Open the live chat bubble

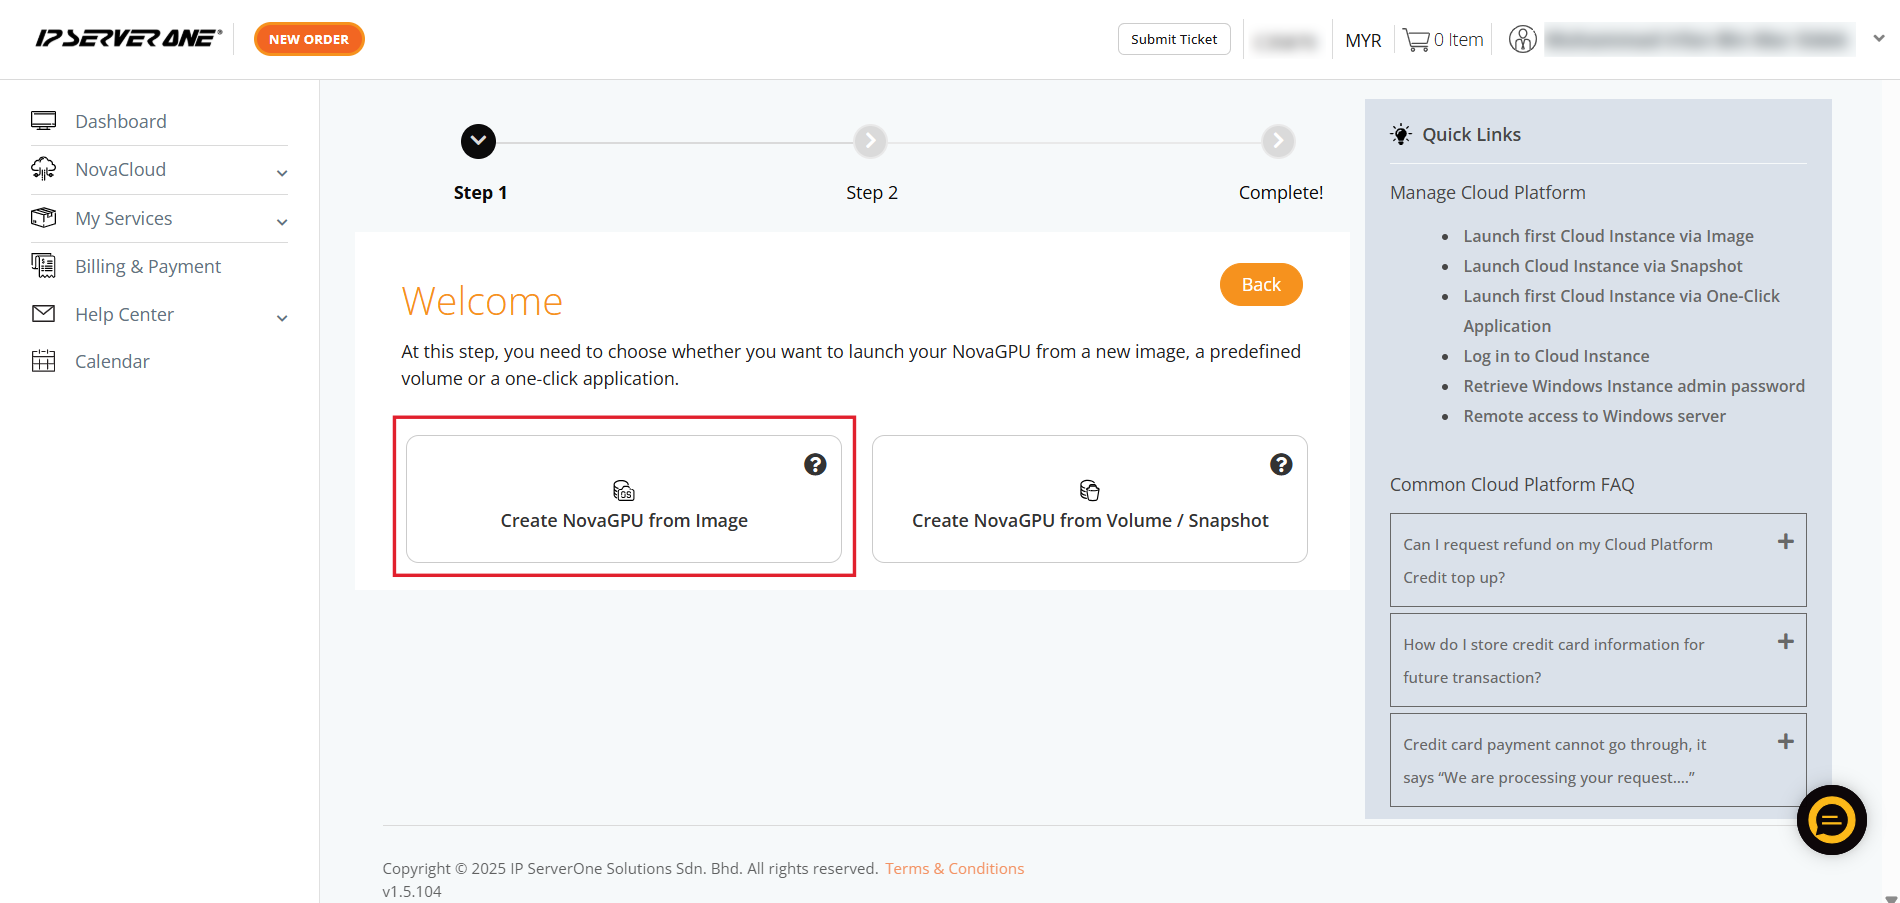pyautogui.click(x=1832, y=820)
